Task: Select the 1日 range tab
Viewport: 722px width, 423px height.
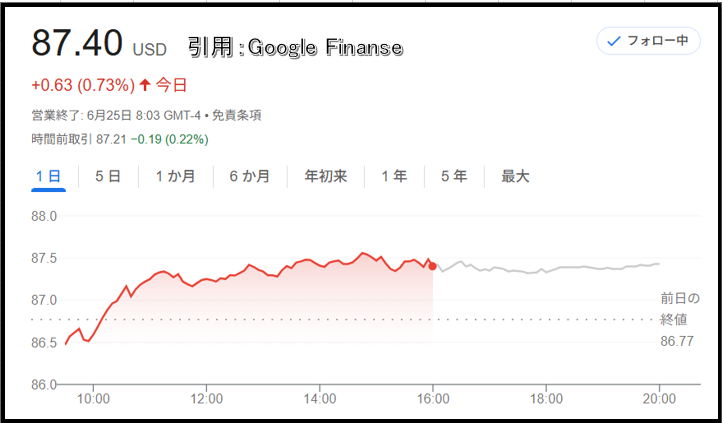Action: pyautogui.click(x=48, y=176)
